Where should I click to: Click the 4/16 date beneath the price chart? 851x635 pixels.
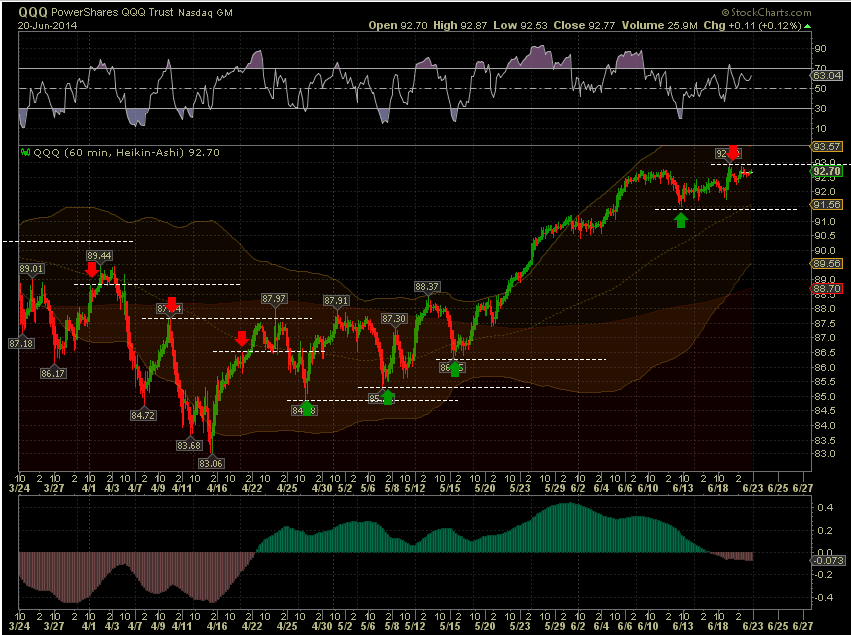[x=217, y=488]
